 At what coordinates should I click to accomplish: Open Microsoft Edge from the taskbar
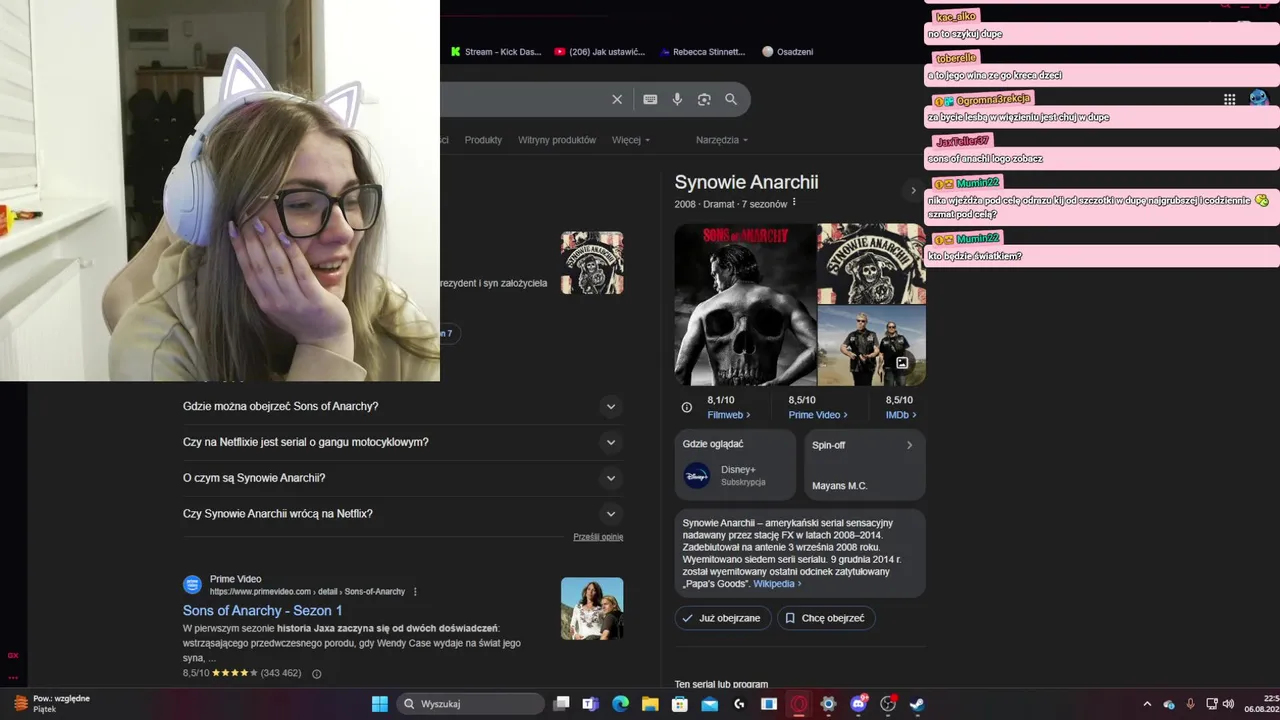[620, 704]
